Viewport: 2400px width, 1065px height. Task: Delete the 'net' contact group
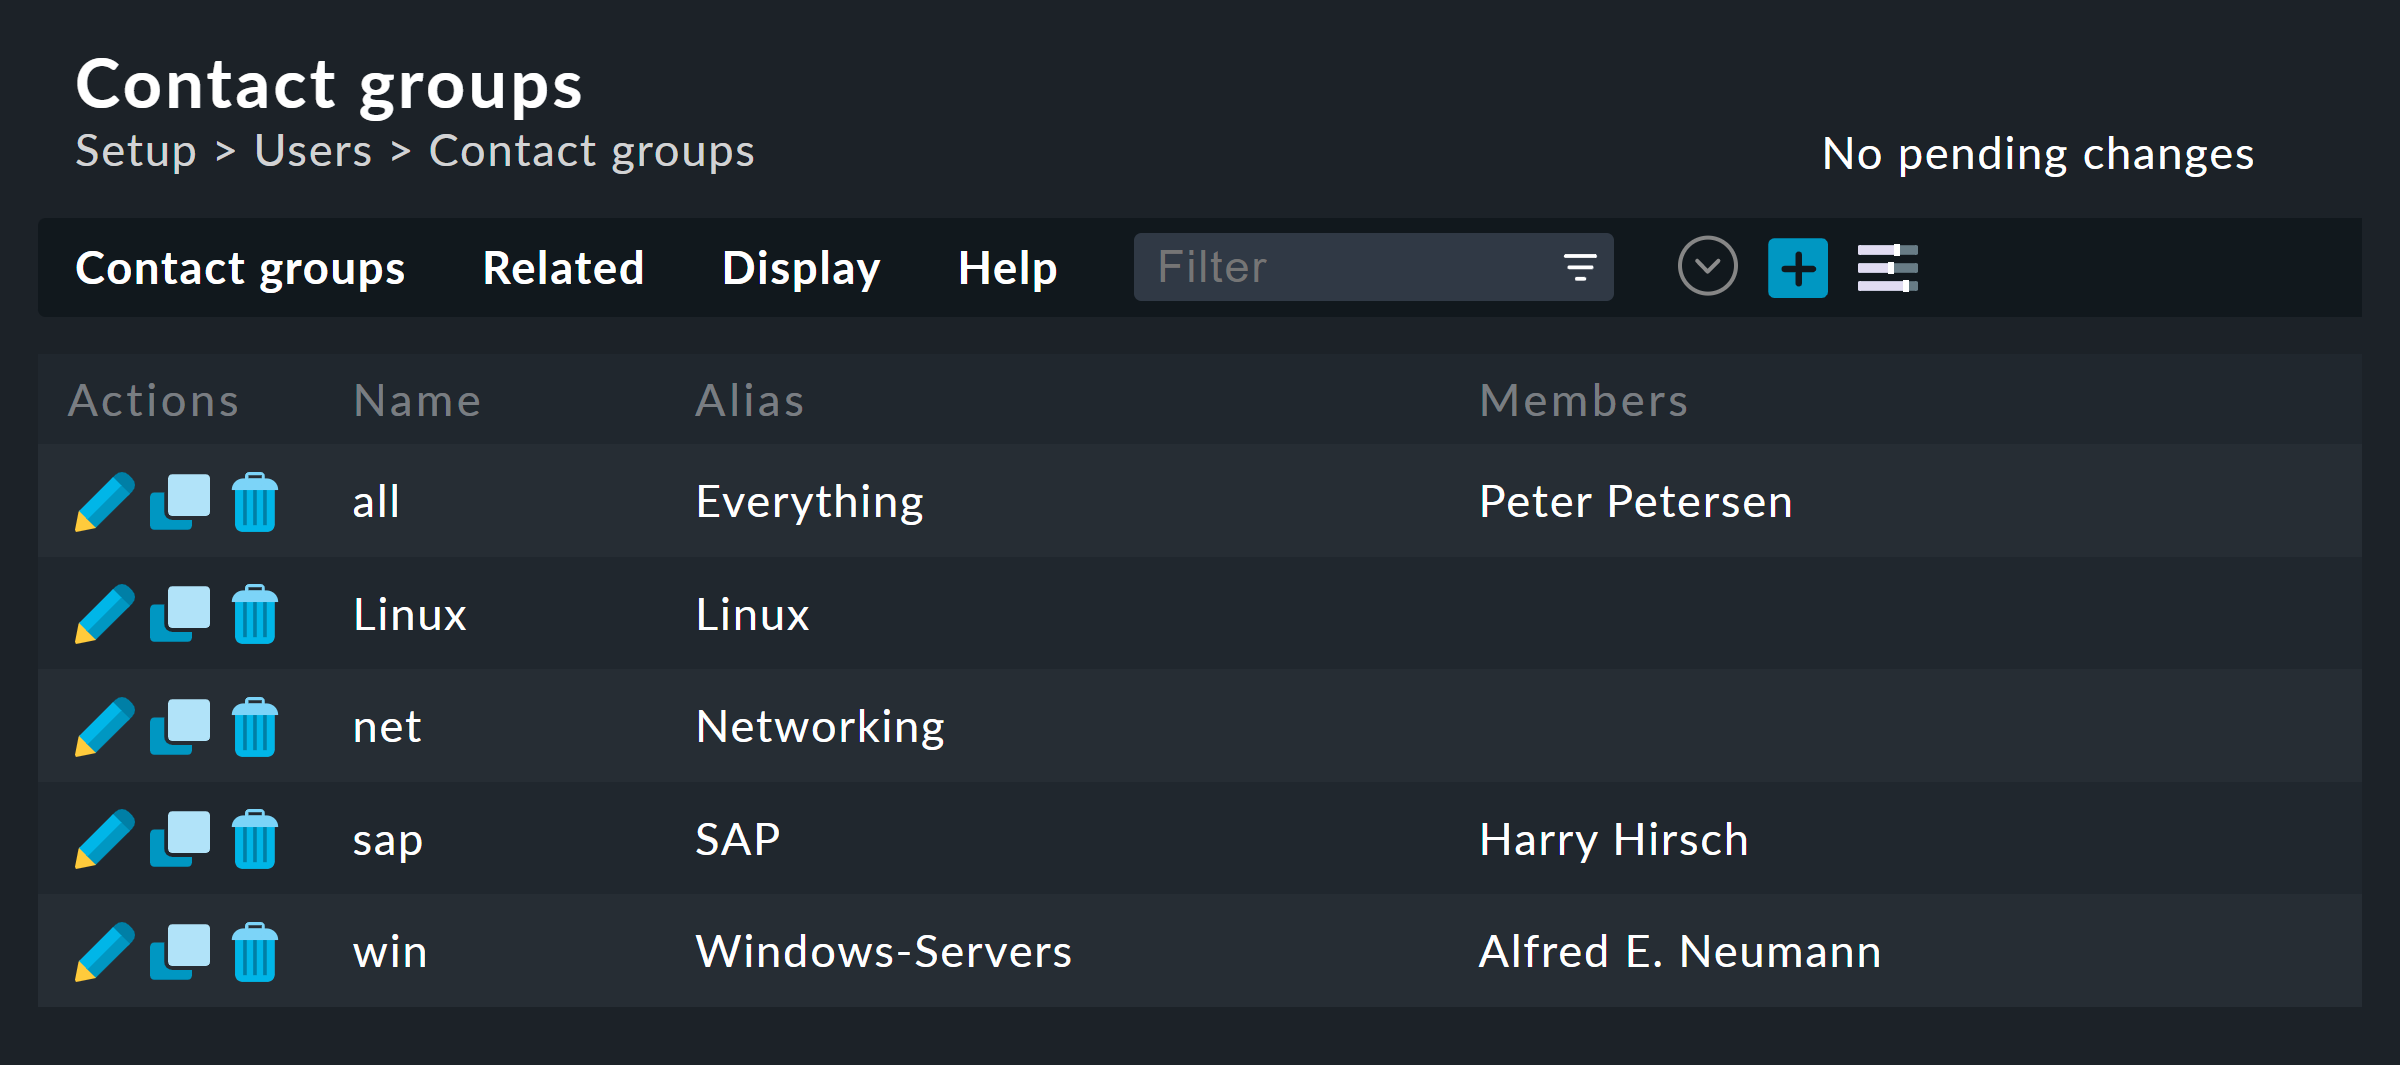[x=255, y=727]
